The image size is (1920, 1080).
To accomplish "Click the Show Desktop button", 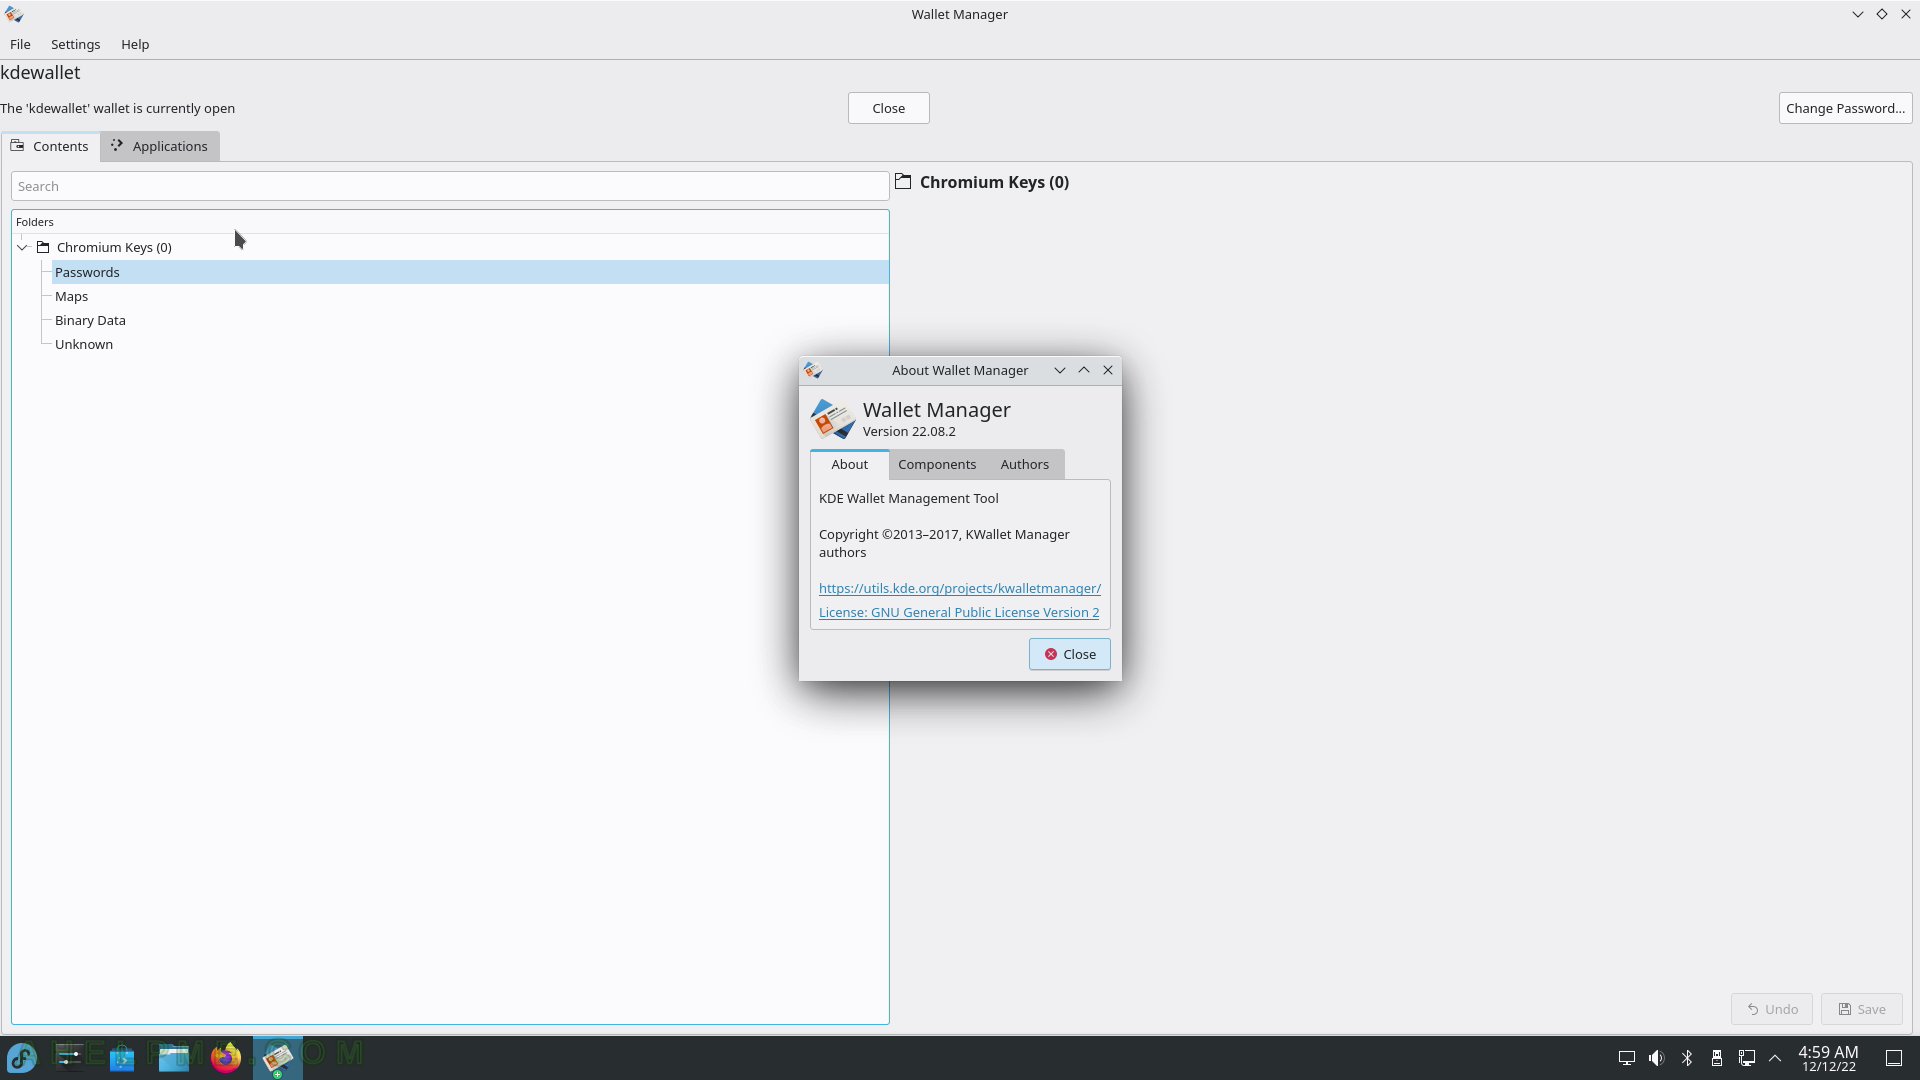I will [x=1894, y=1058].
